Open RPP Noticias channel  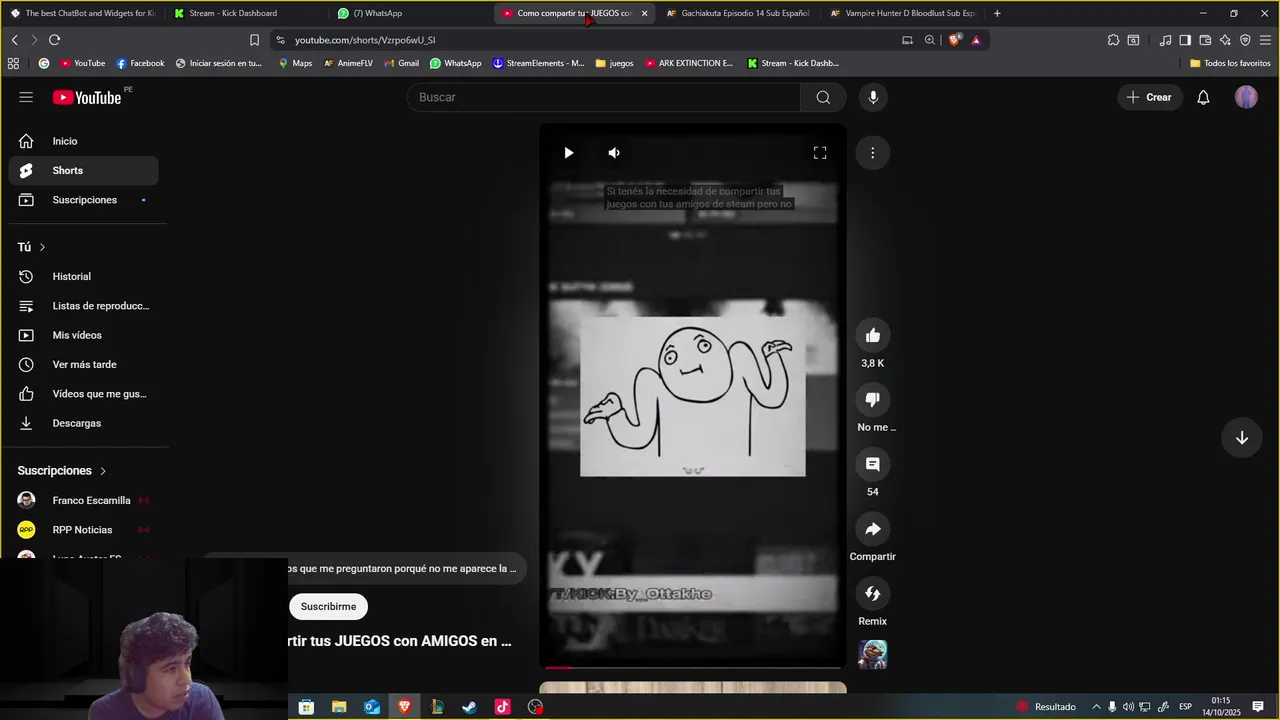[x=83, y=530]
